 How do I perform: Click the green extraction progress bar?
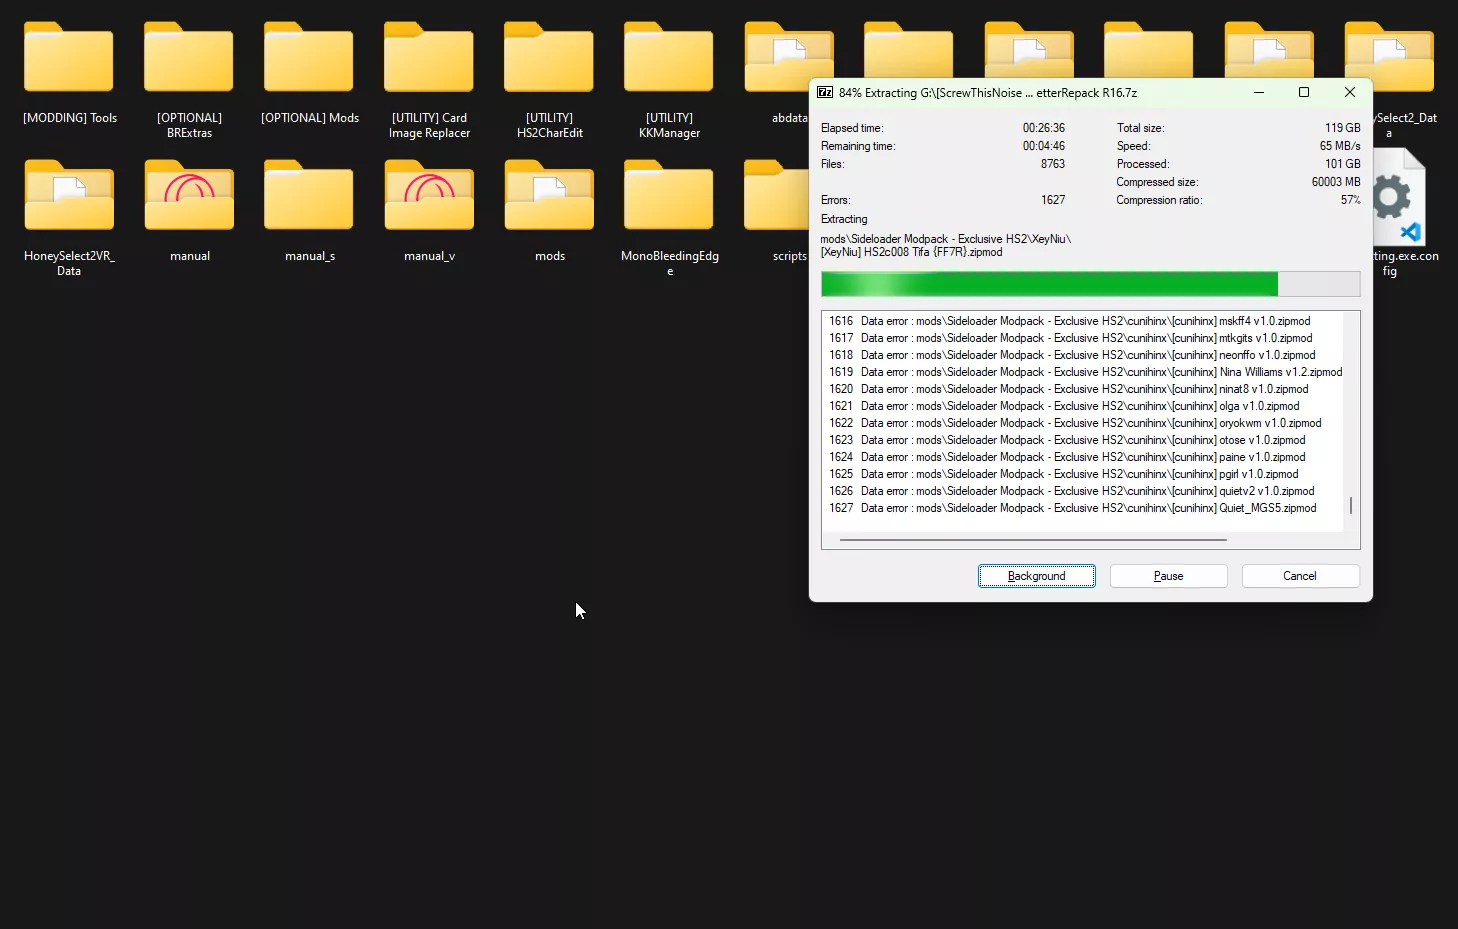click(x=1048, y=284)
